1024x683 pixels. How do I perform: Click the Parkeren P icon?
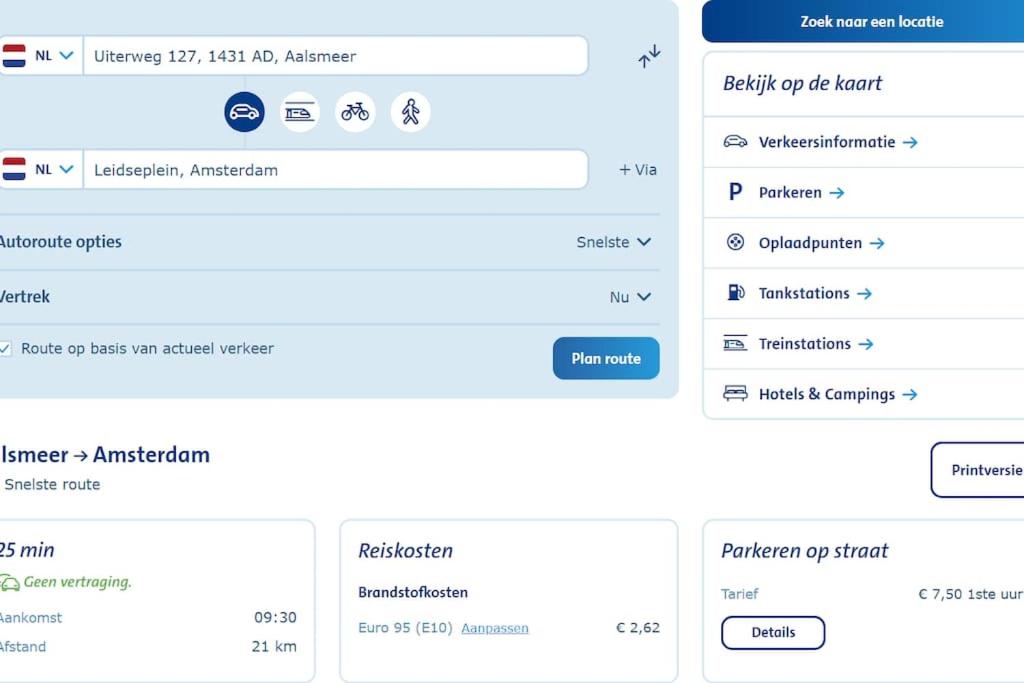coord(735,192)
